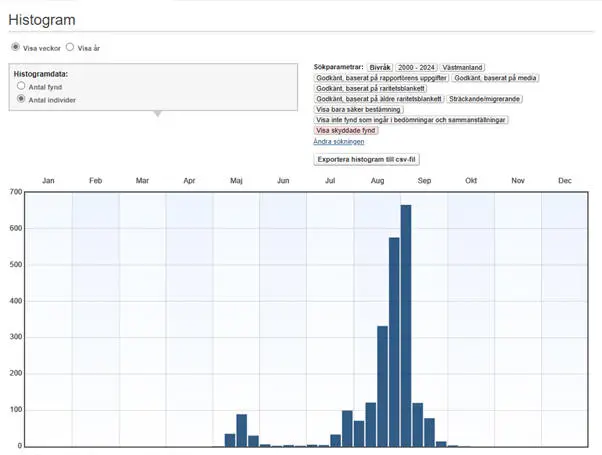Switch to 'Visa år' view
This screenshot has width=602, height=455.
click(70, 47)
